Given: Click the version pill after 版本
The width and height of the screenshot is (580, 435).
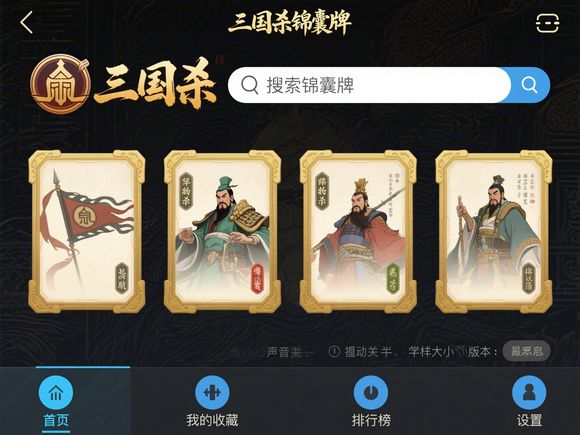Looking at the screenshot, I should (x=526, y=351).
